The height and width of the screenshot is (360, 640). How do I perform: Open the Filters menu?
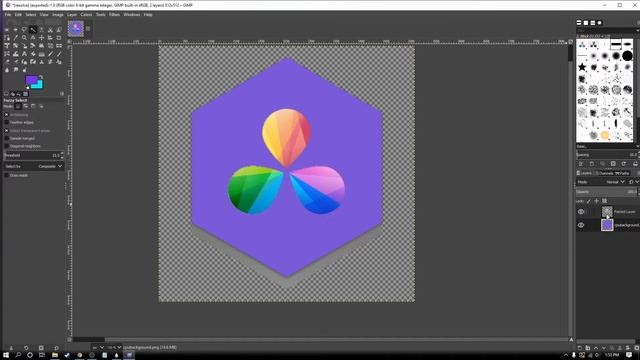[x=114, y=15]
